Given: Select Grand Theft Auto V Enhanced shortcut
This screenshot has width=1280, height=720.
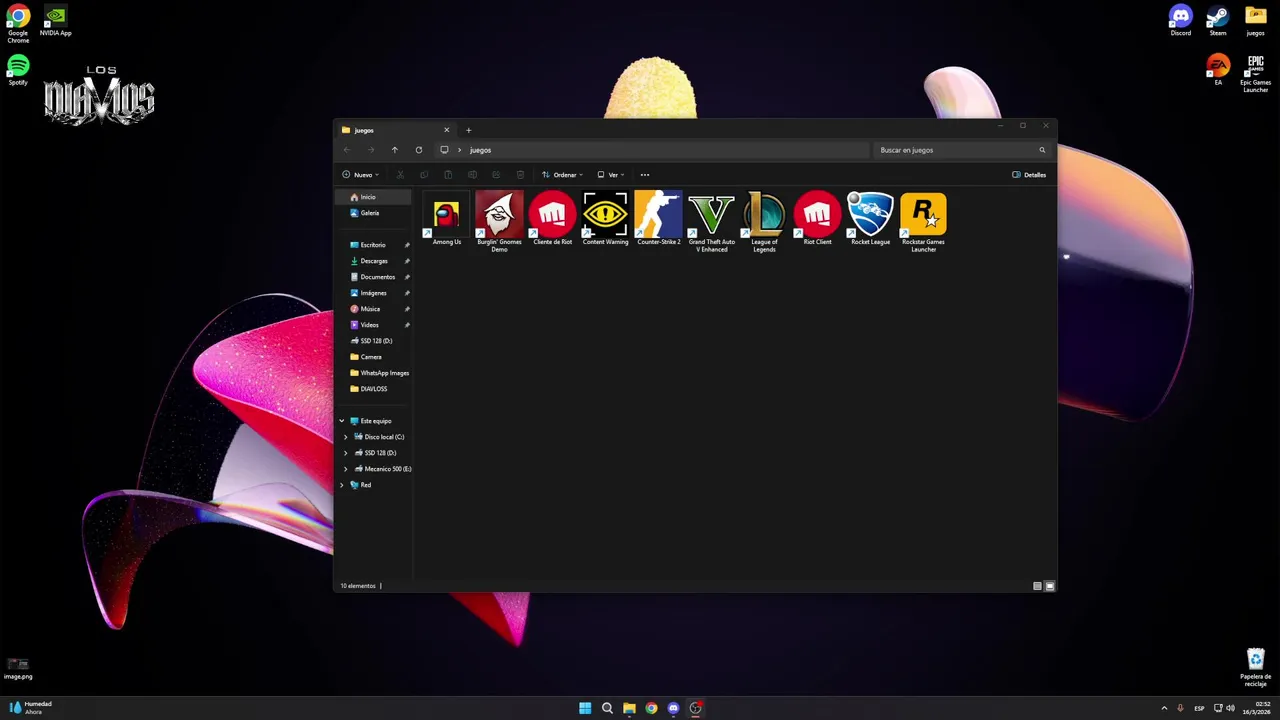Looking at the screenshot, I should coord(711,222).
